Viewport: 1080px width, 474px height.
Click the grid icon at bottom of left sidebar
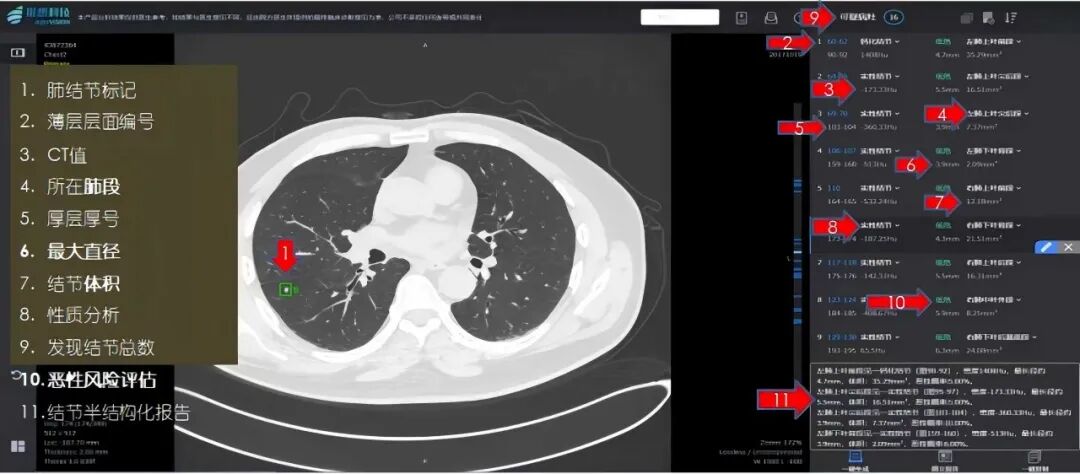pos(17,446)
